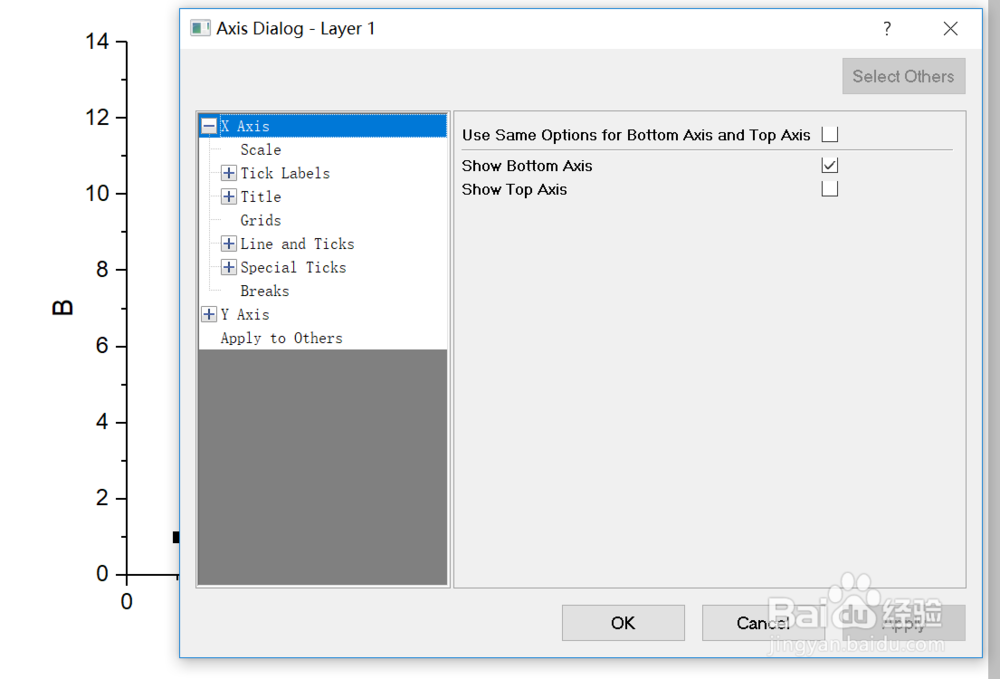Expand the Special Ticks node

click(228, 267)
